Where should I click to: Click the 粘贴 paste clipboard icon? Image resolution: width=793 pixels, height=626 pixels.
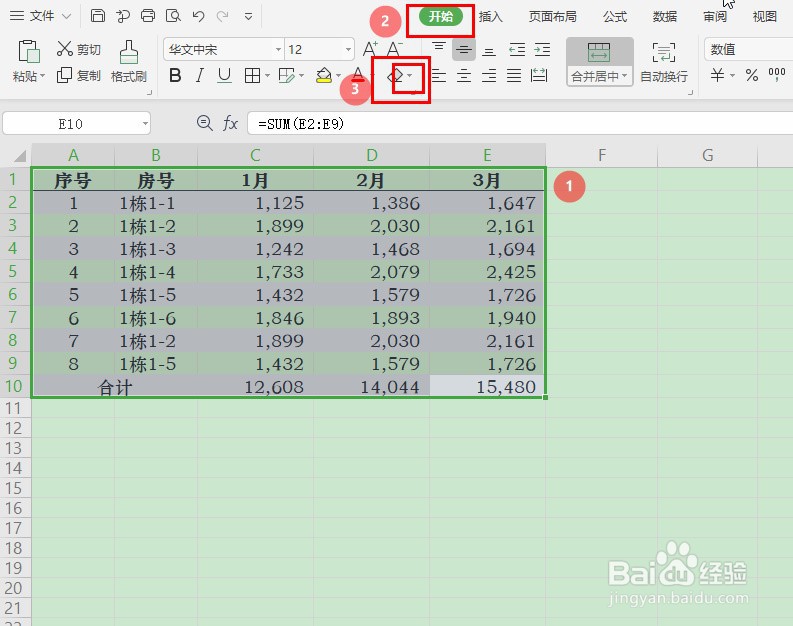(x=29, y=52)
